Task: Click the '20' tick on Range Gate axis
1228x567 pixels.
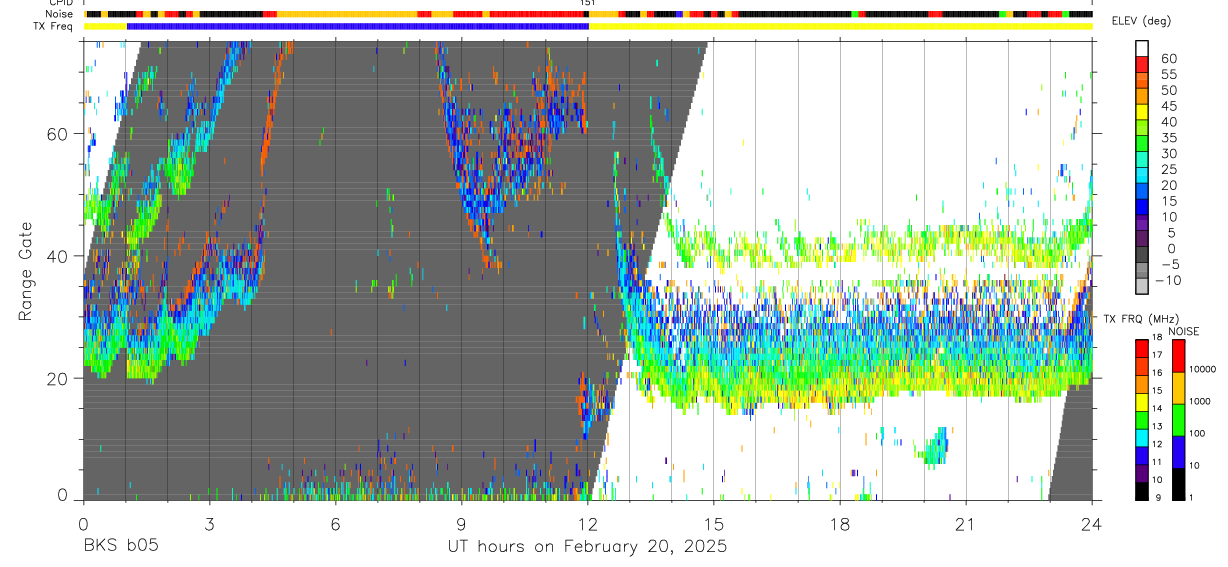Action: coord(58,378)
